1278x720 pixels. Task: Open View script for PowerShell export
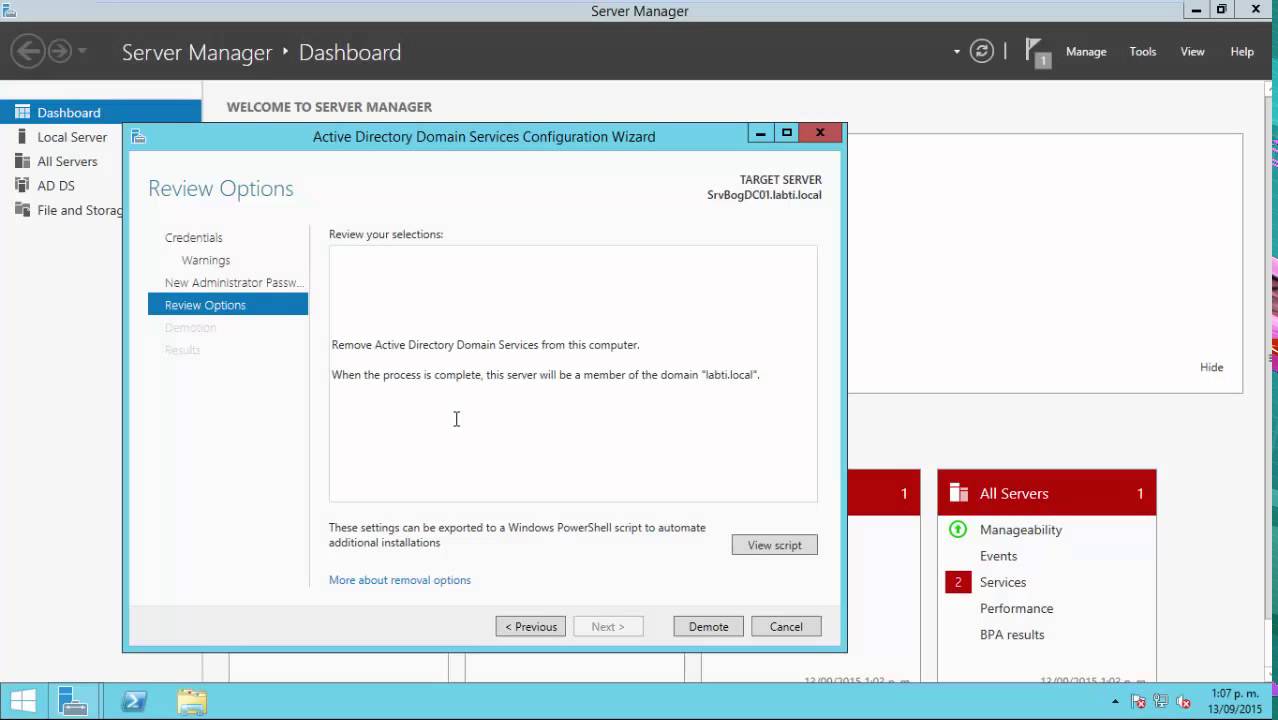[x=774, y=545]
